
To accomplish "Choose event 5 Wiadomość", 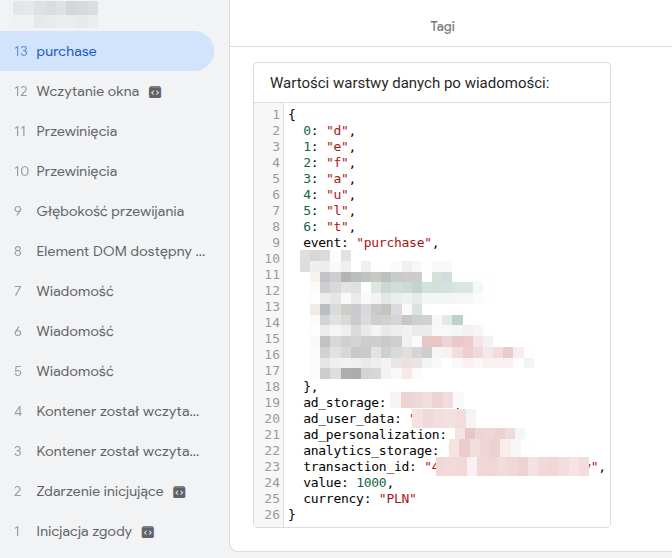I will pyautogui.click(x=75, y=371).
